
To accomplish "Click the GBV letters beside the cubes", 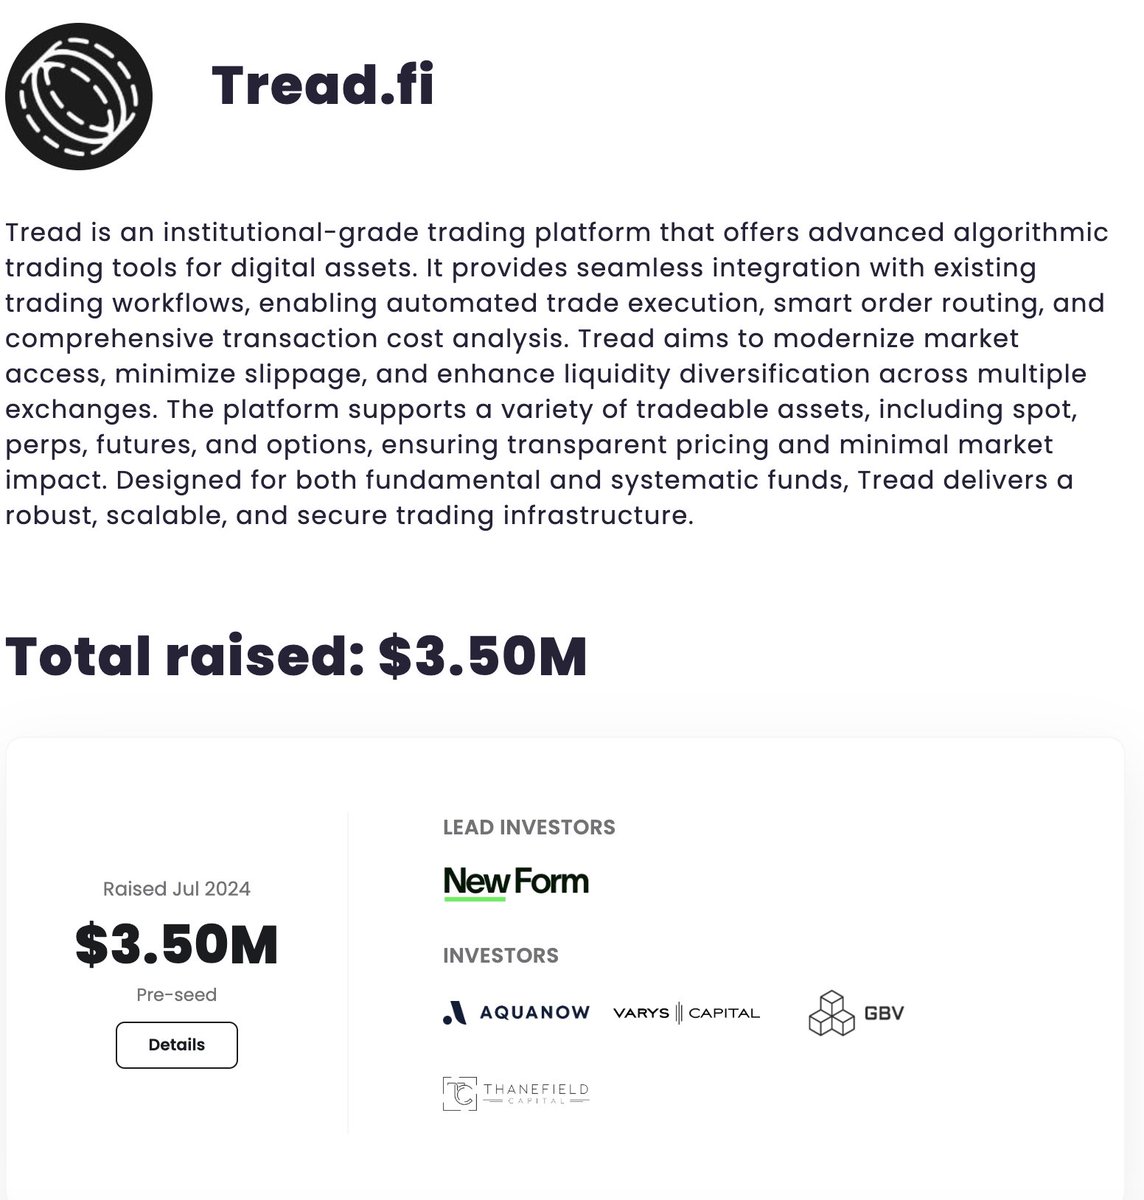I will (x=883, y=1013).
